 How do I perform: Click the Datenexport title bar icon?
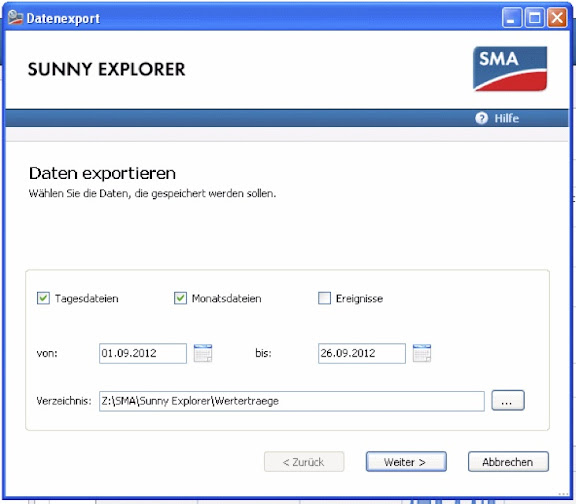pyautogui.click(x=15, y=18)
